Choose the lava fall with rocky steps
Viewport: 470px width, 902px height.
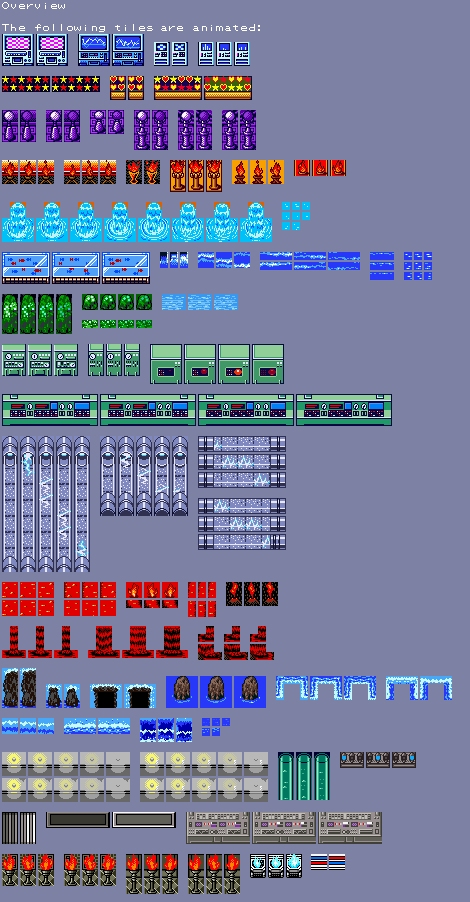click(x=236, y=643)
